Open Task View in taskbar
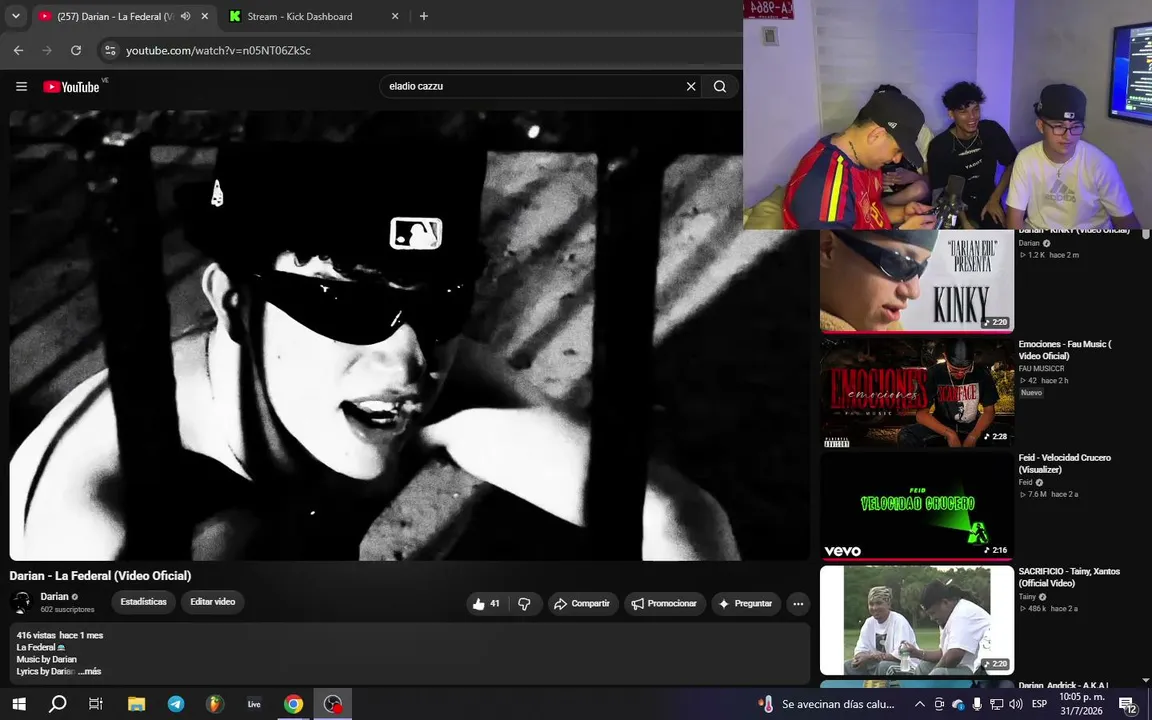This screenshot has height=720, width=1152. (x=96, y=704)
